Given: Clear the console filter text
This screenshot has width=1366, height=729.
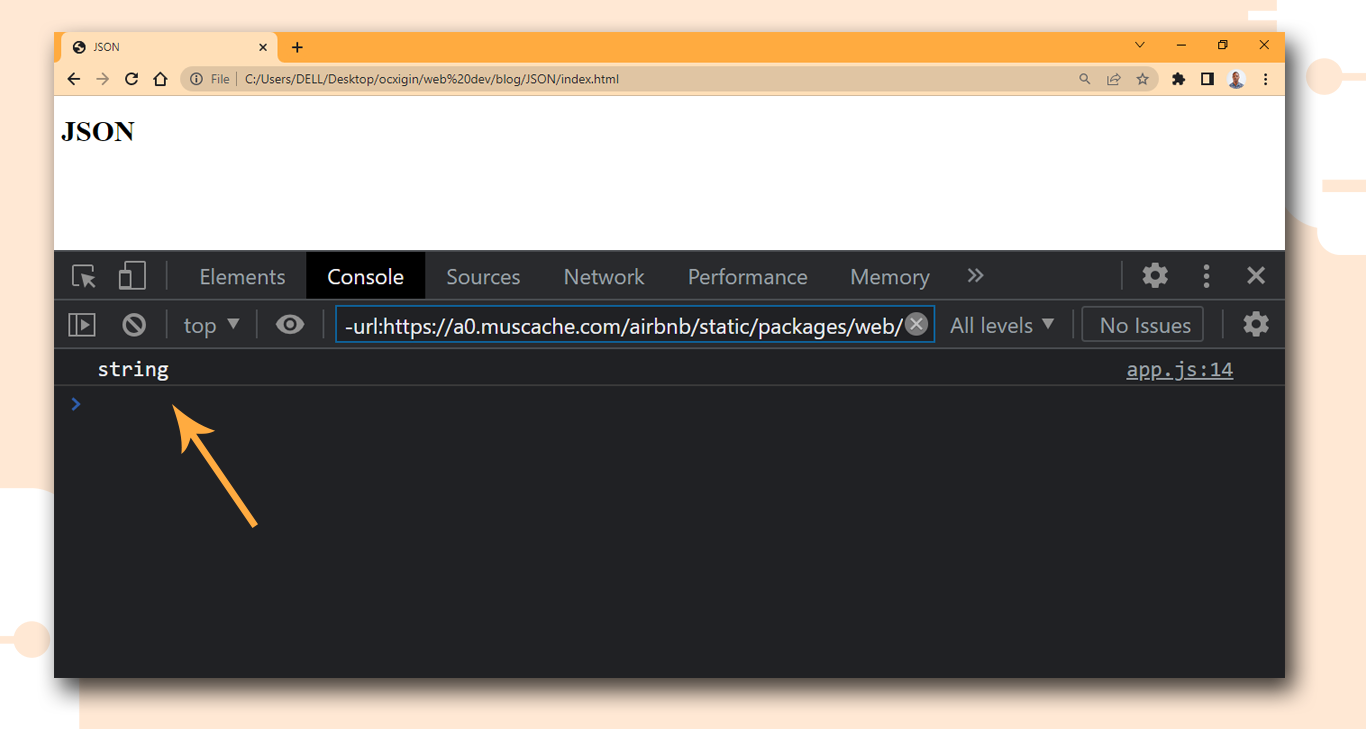Looking at the screenshot, I should pos(916,324).
